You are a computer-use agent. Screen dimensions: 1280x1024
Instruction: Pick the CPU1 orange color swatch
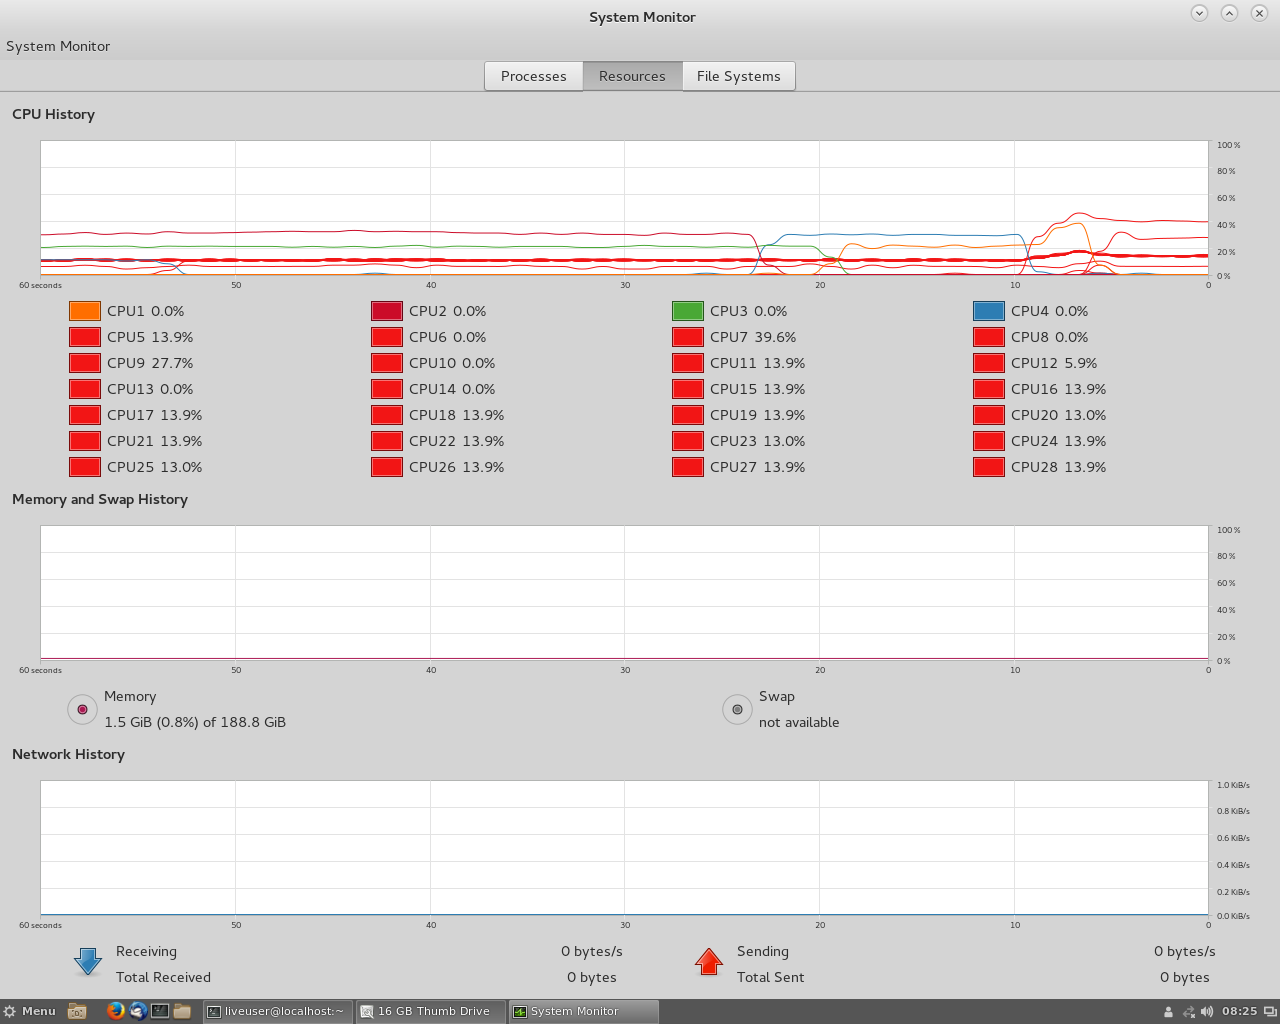click(85, 311)
